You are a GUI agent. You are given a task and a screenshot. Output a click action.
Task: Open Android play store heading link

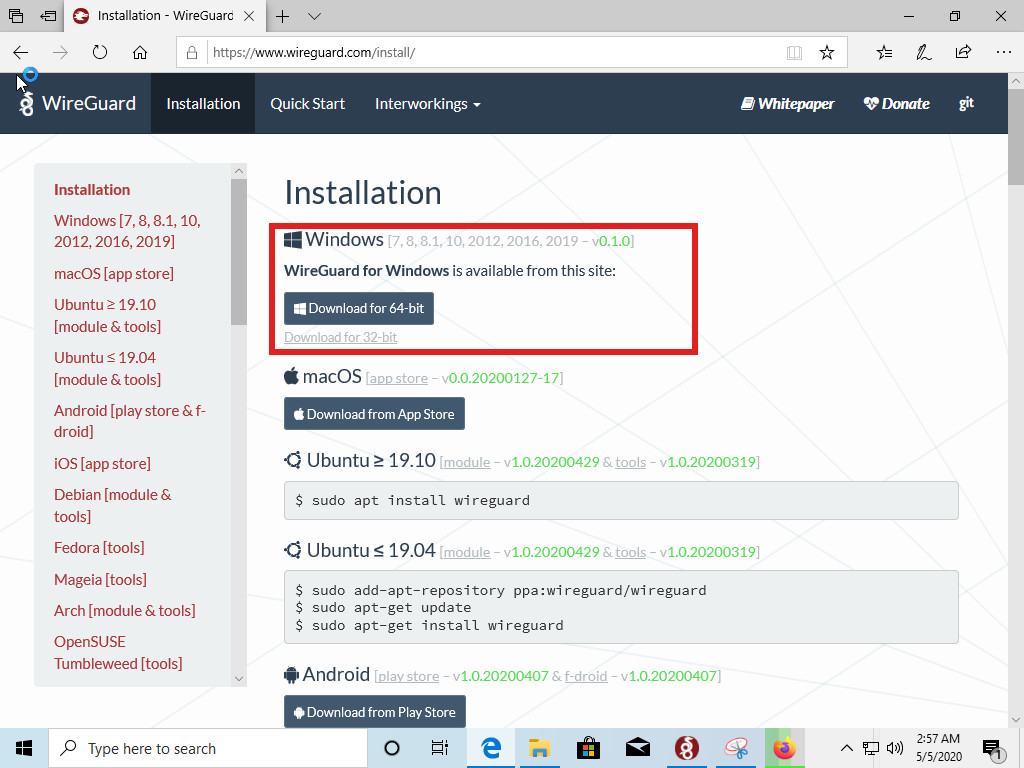pos(409,677)
